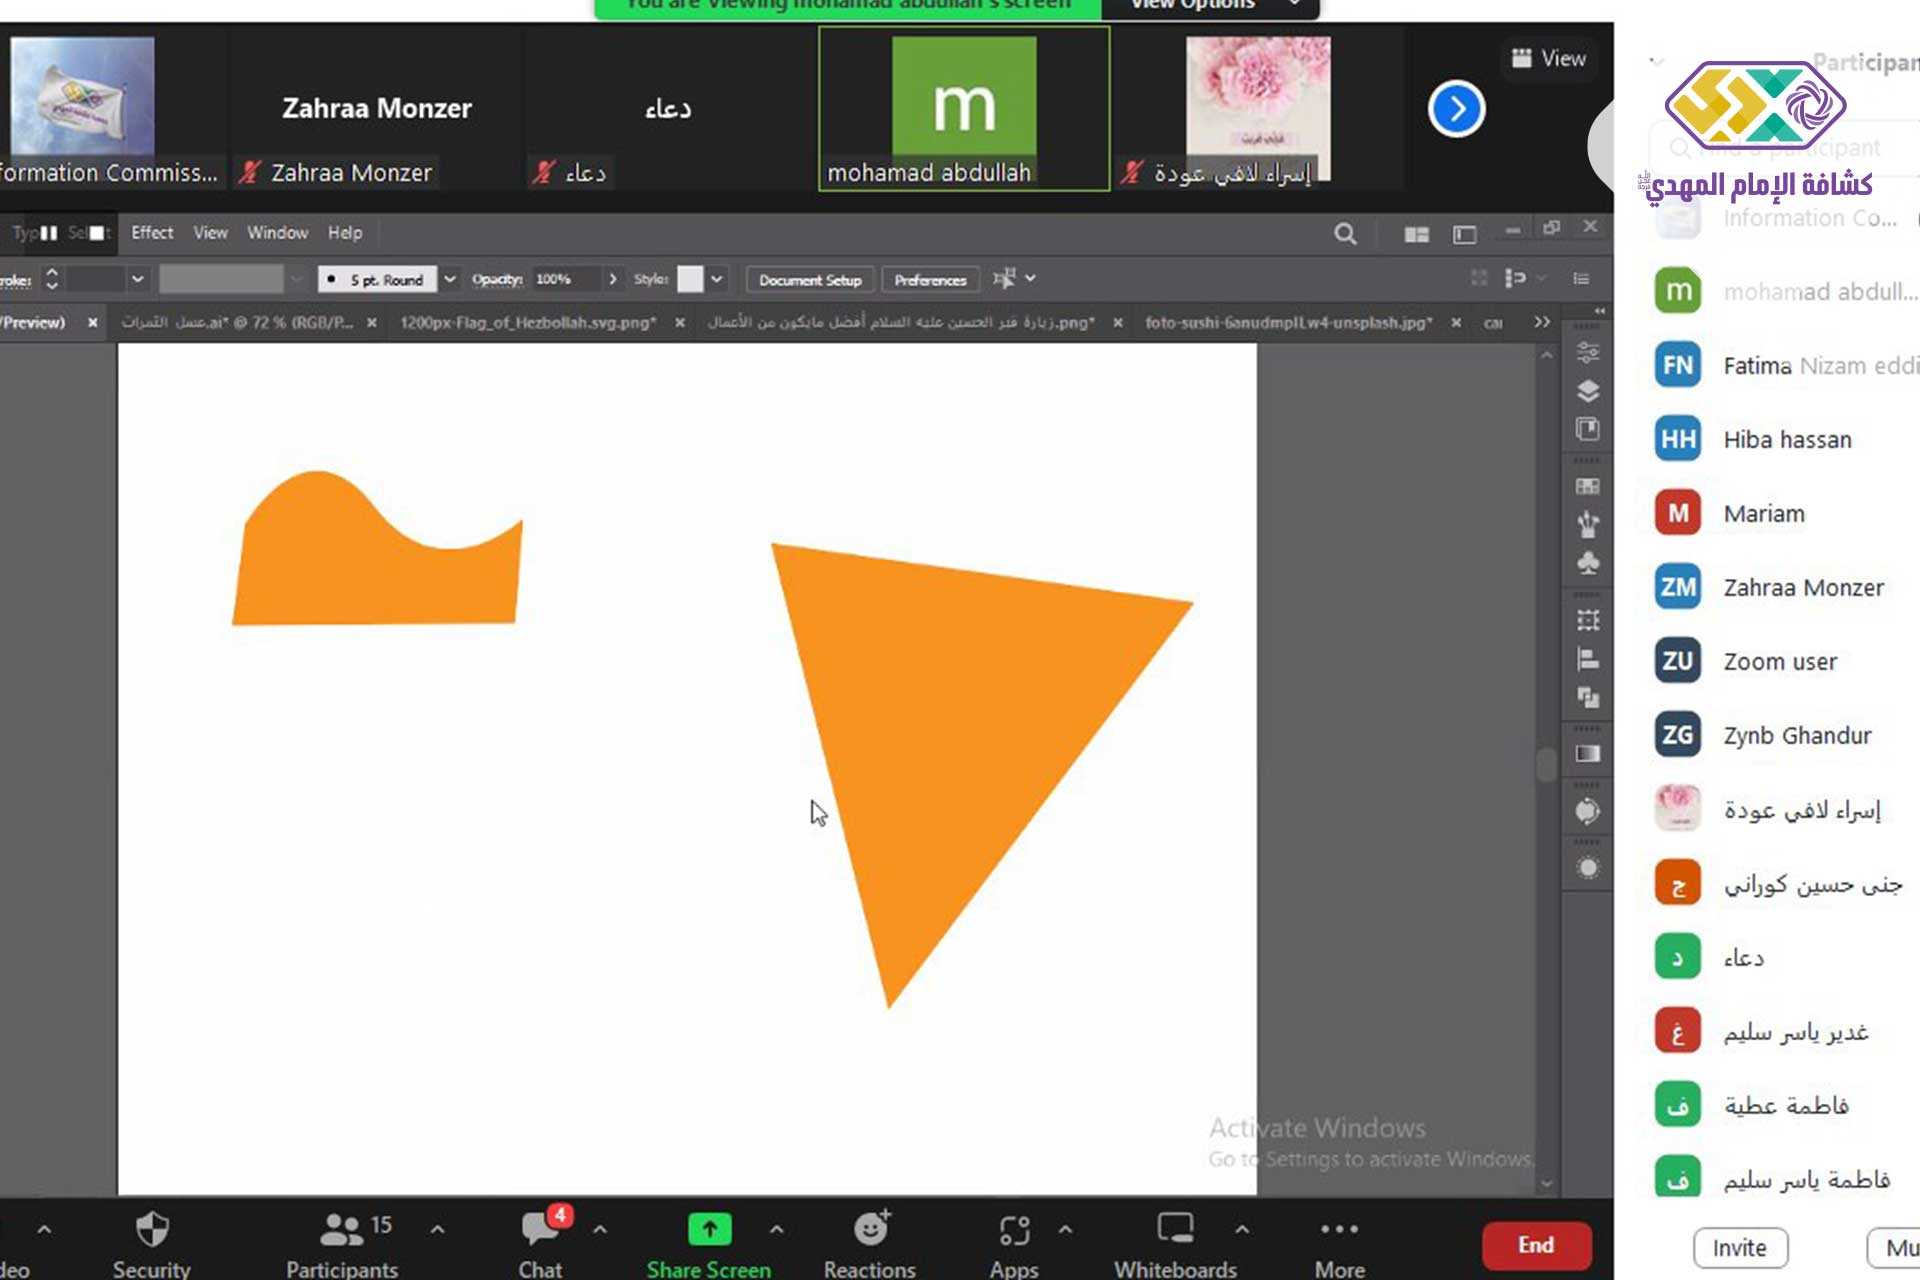Open the Properties panel icon

(1587, 352)
